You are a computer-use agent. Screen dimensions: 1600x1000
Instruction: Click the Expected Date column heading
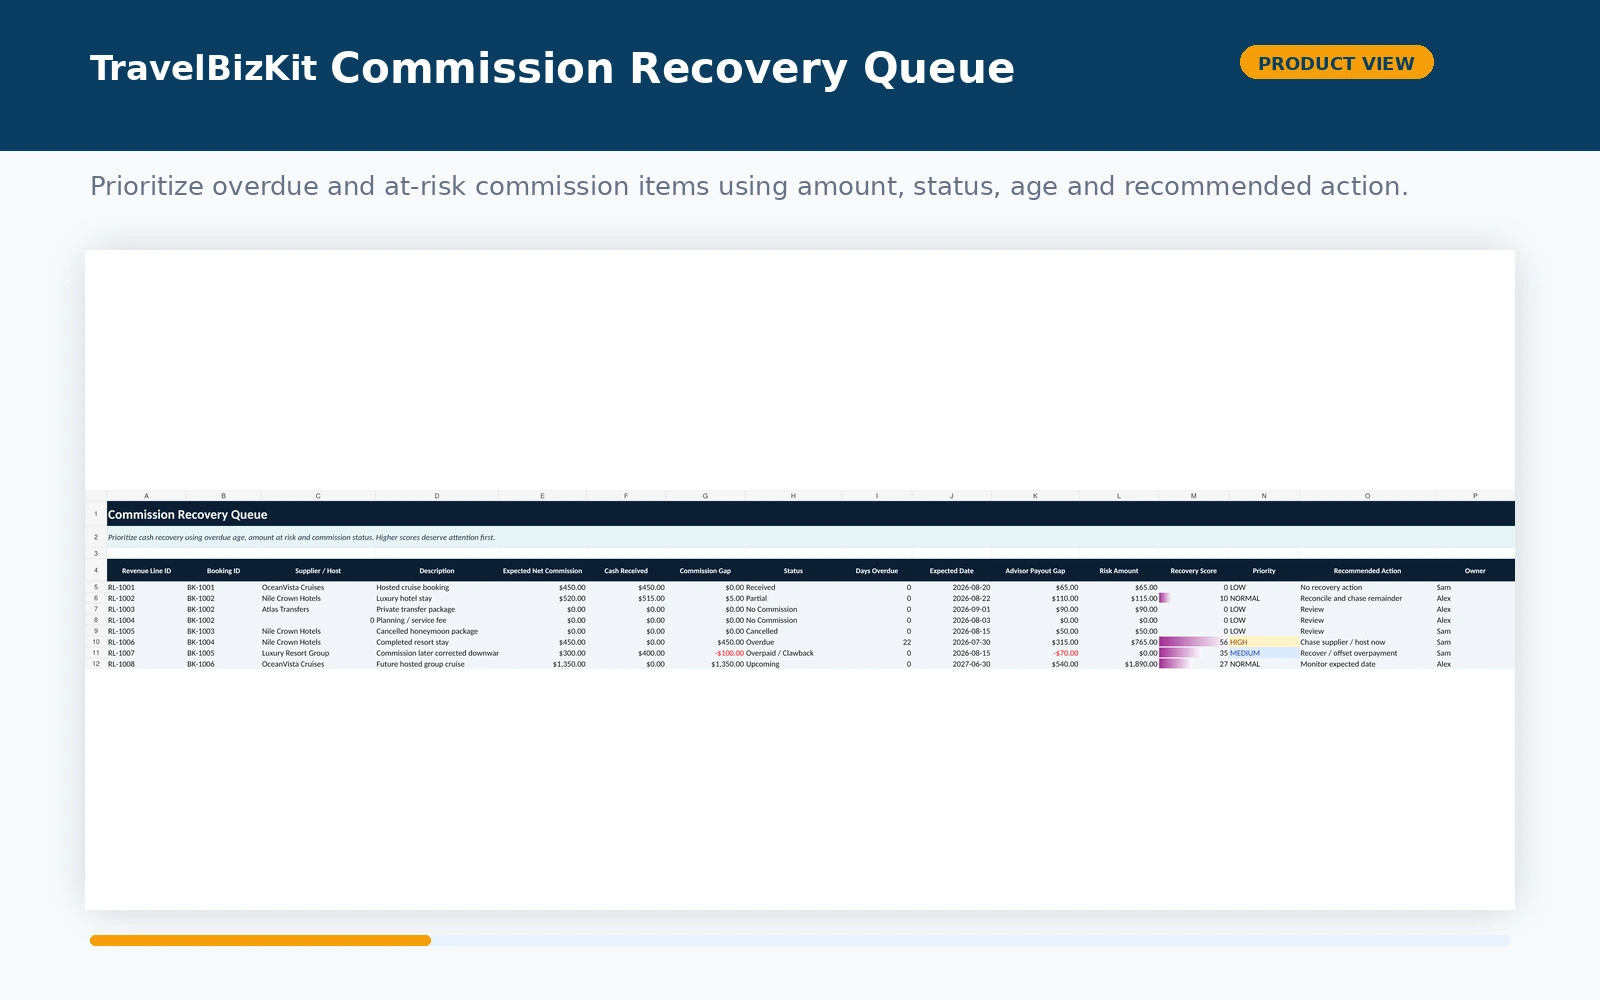(952, 571)
